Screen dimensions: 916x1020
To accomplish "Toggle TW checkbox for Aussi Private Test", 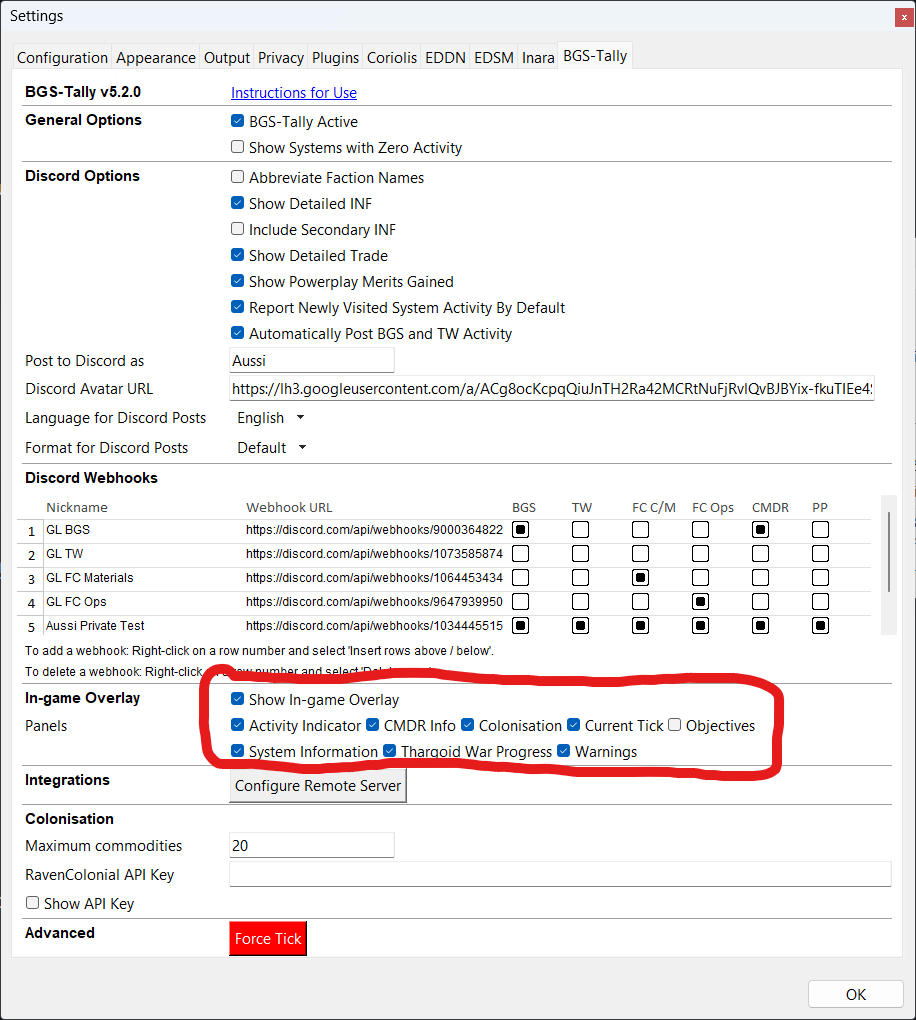I will click(580, 626).
